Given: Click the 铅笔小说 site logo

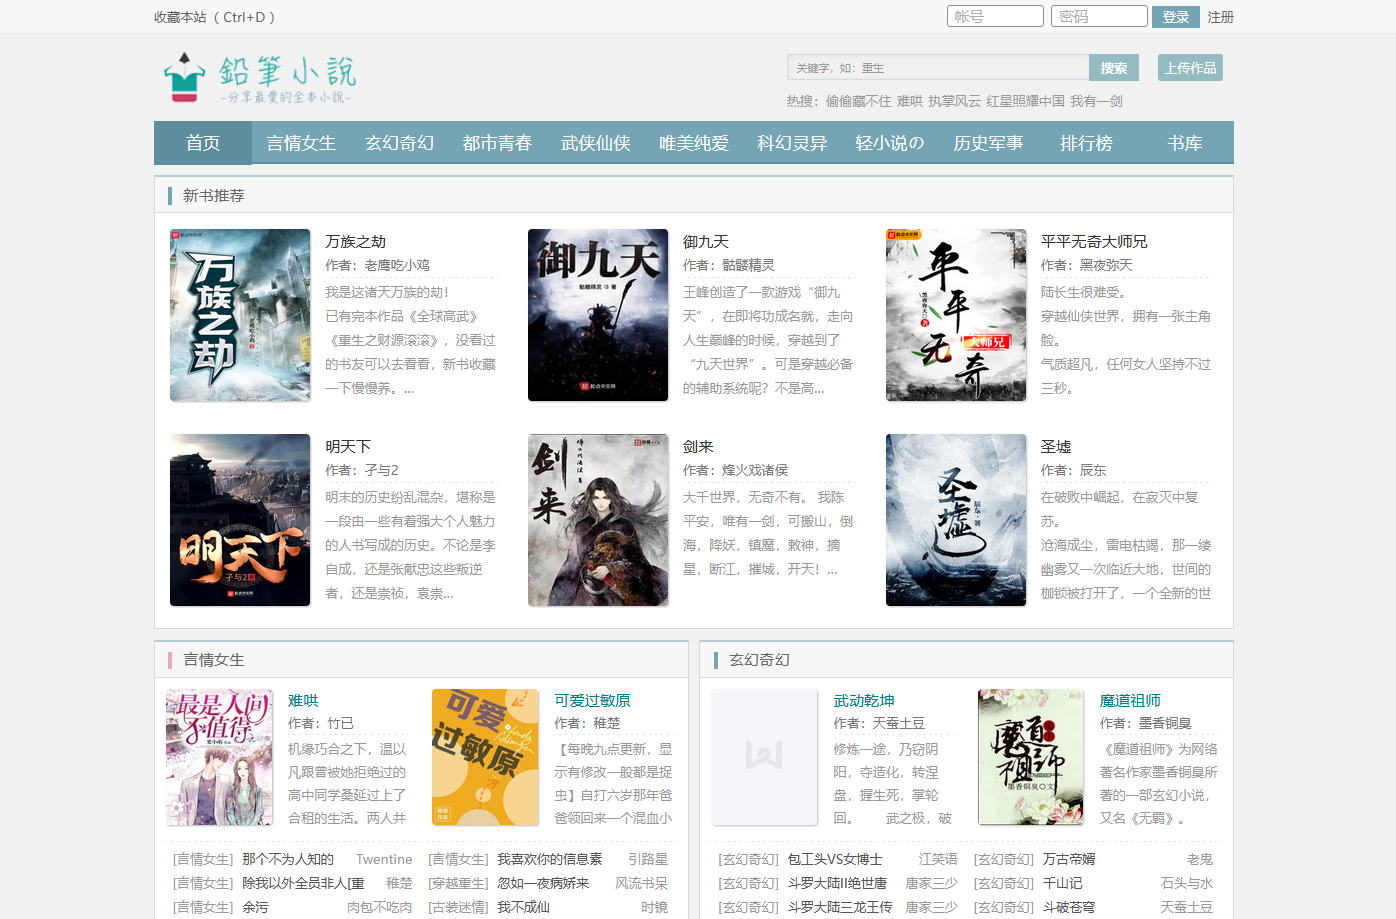Looking at the screenshot, I should tap(259, 78).
